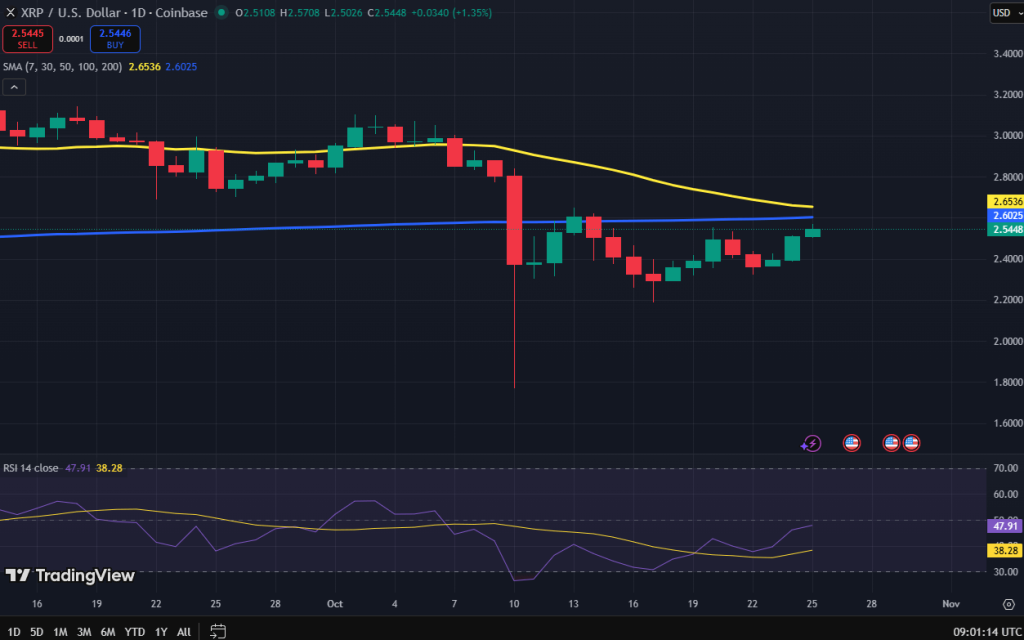The image size is (1024, 640).
Task: Open chart settings gear at the time axis
Action: click(1009, 603)
